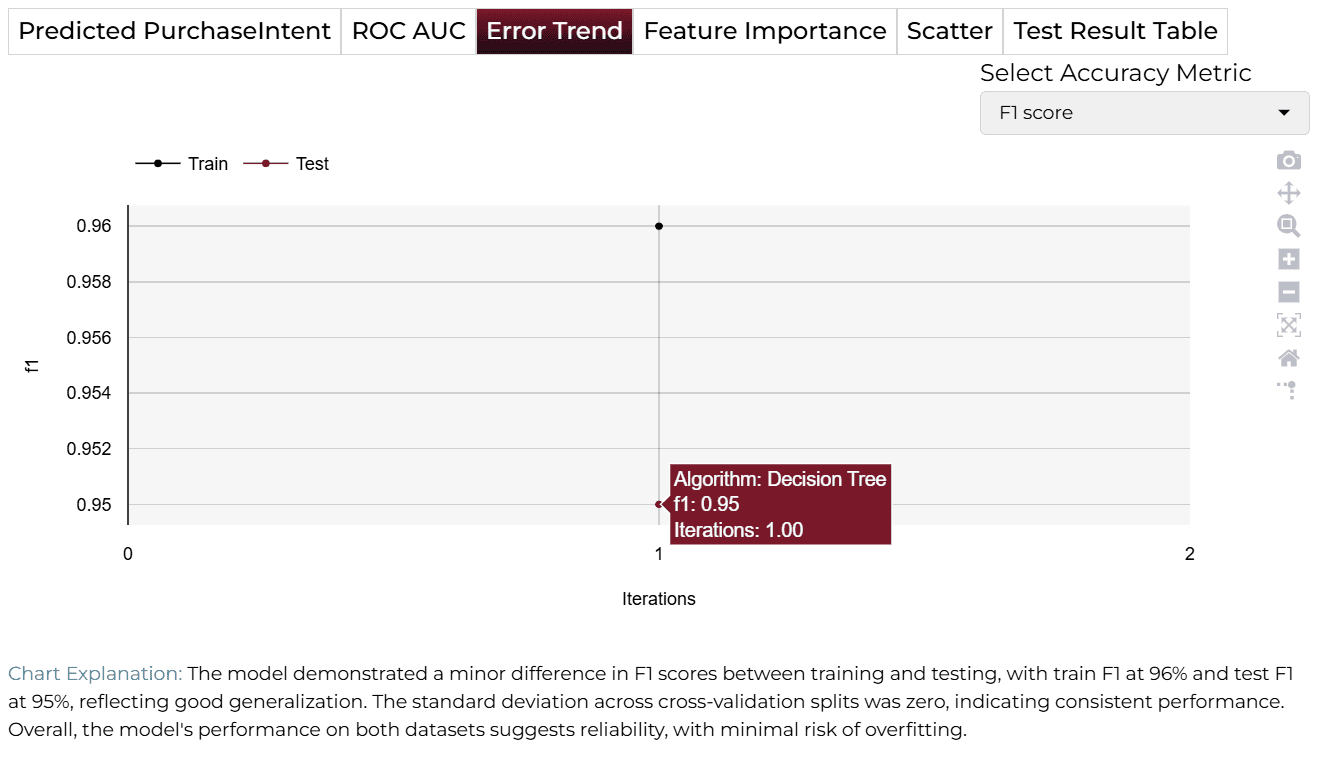Toggle Train series in chart legend
Screen dimensions: 1323x768
182,163
